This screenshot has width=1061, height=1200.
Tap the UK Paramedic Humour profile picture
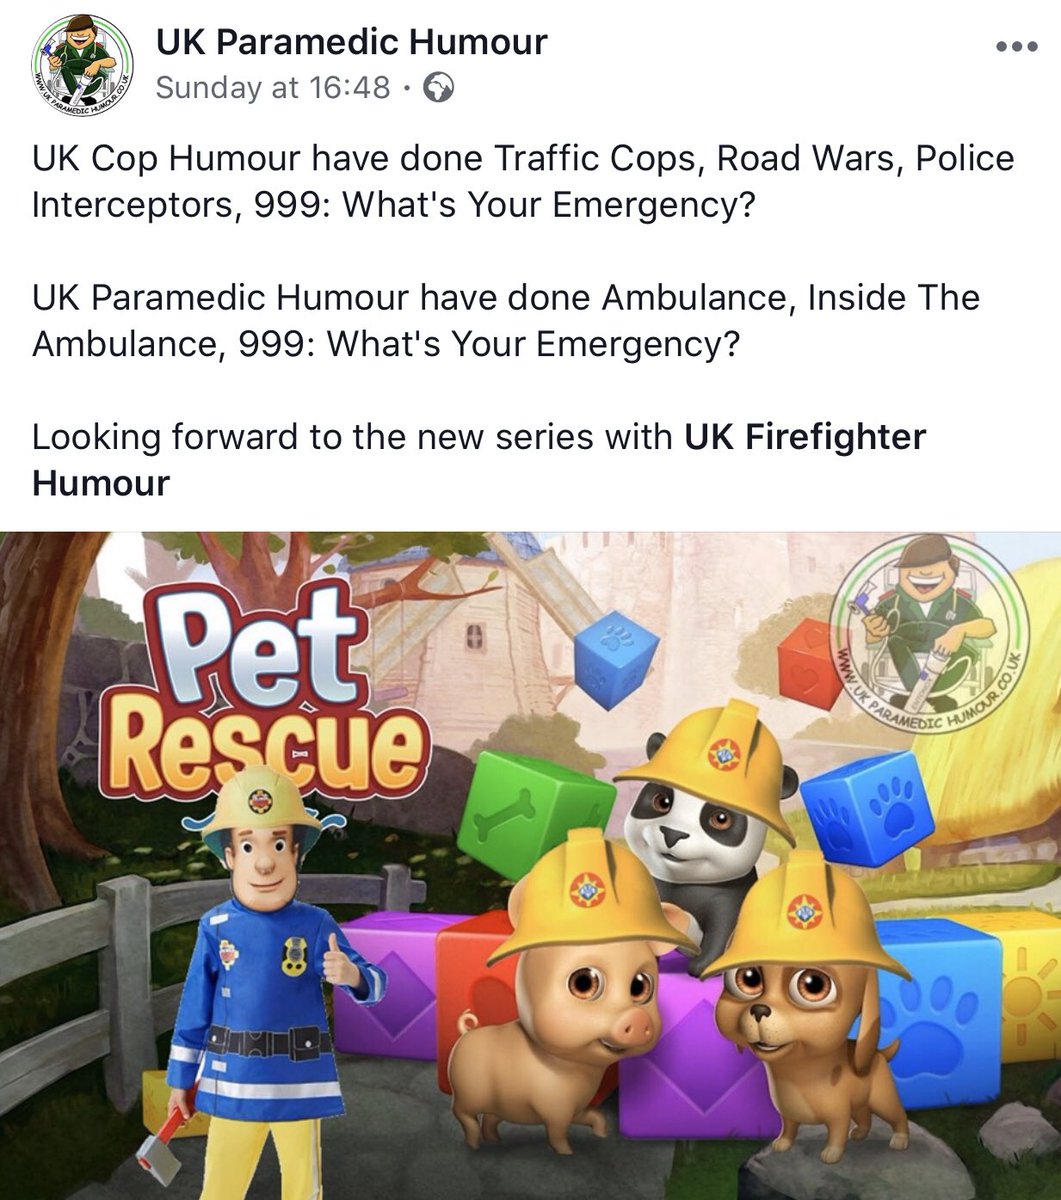click(81, 63)
